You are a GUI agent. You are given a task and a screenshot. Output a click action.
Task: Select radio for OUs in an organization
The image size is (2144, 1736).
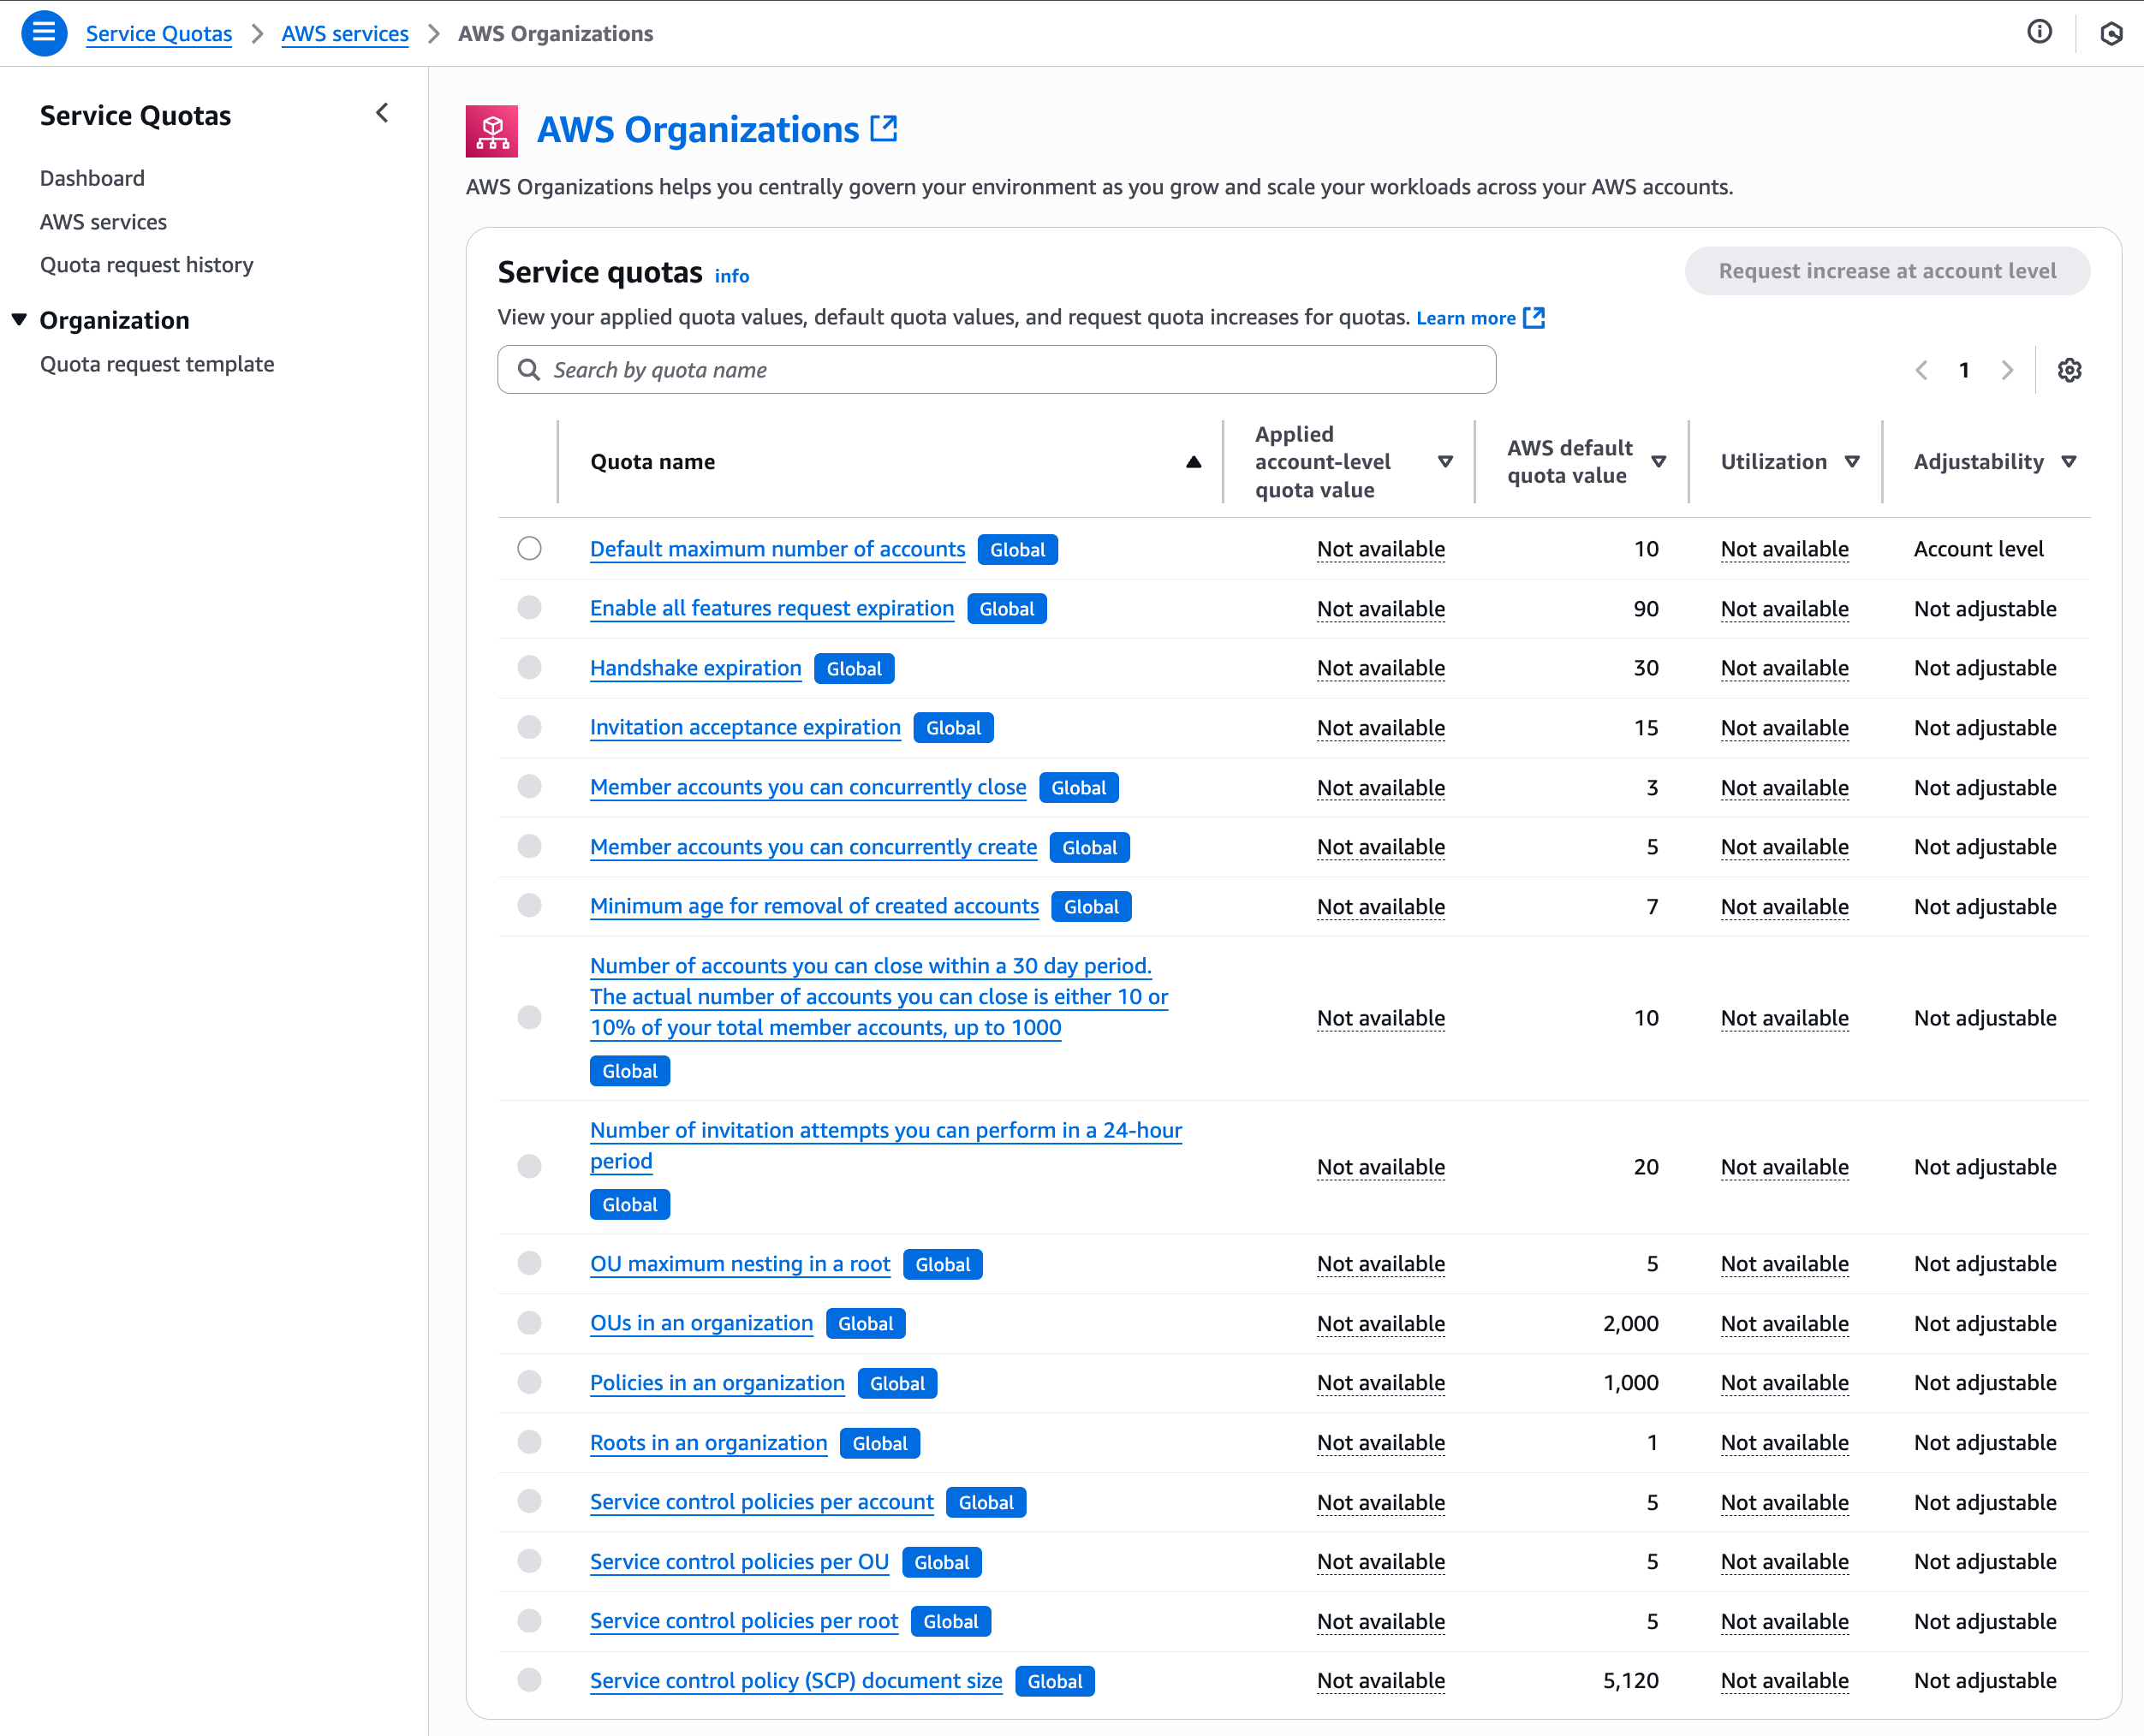pyautogui.click(x=529, y=1323)
